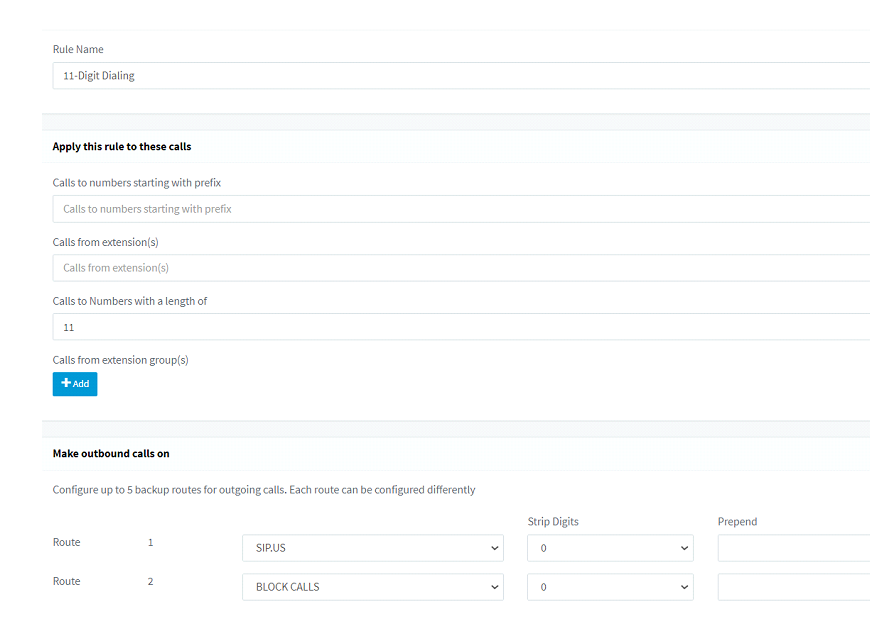Open the Route 2 BLOCK CALLS dropdown
The height and width of the screenshot is (625, 870).
click(x=373, y=587)
